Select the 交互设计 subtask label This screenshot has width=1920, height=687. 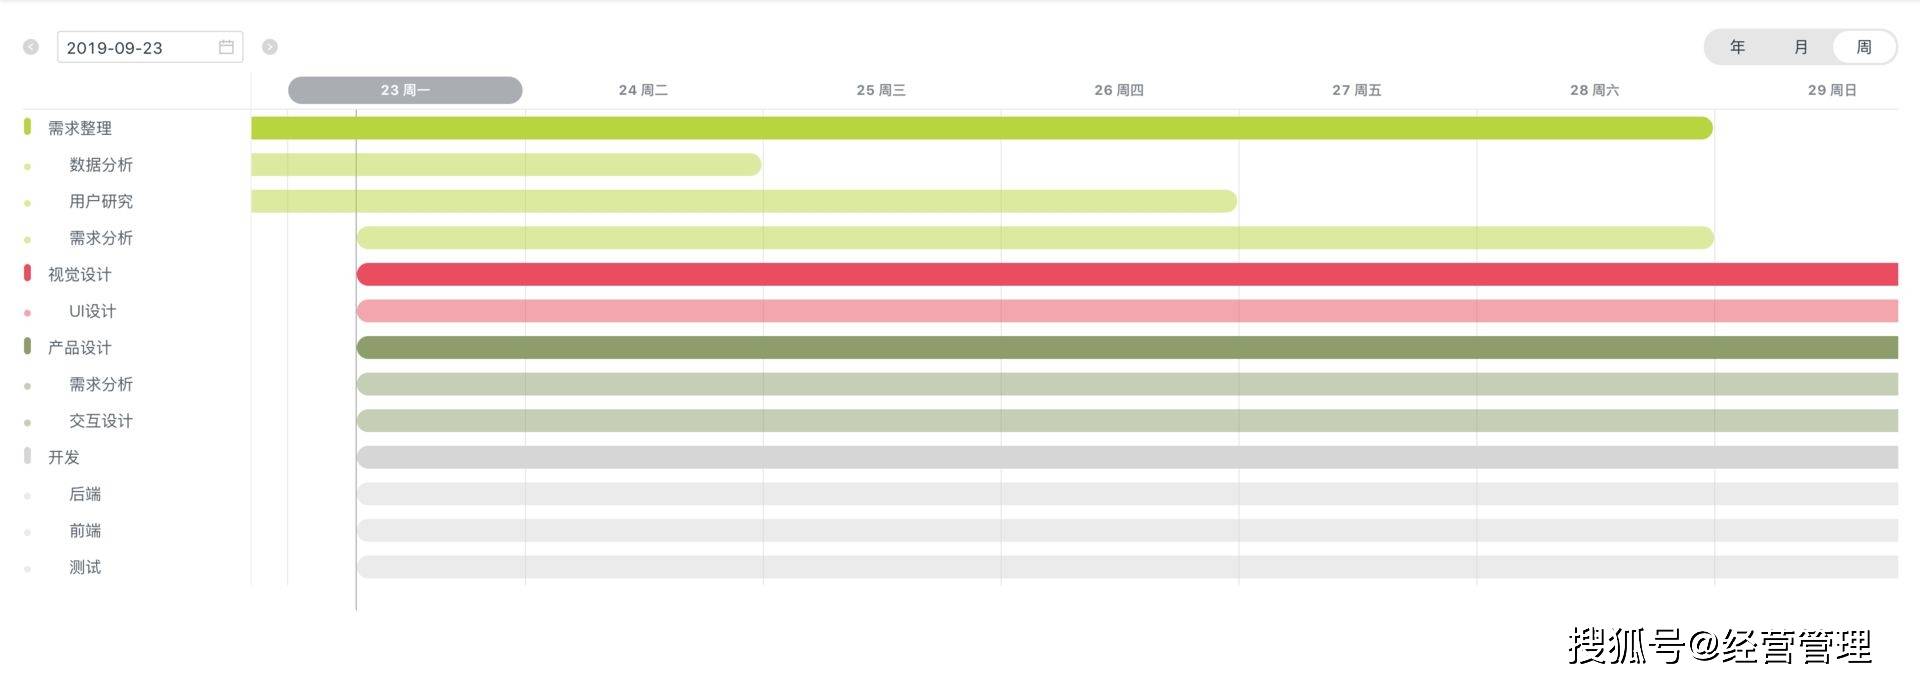click(101, 421)
